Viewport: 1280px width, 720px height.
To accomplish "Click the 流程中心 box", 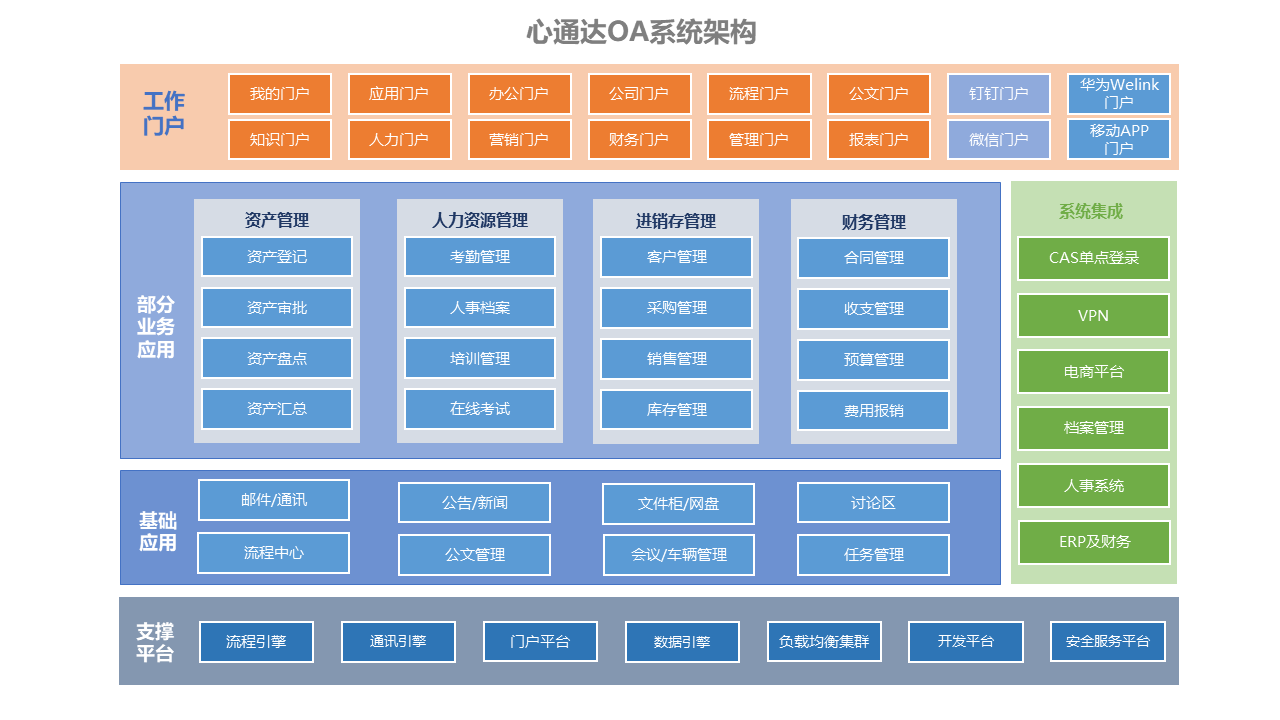I will point(274,553).
